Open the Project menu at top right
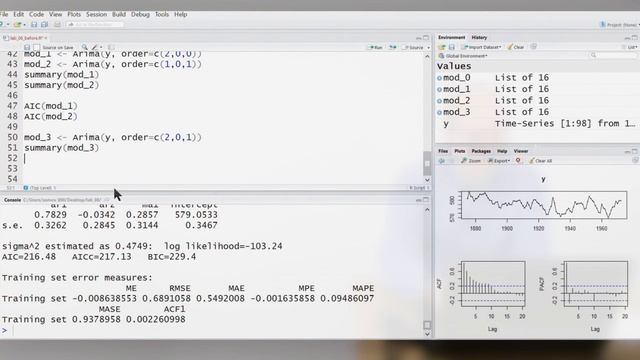Image resolution: width=640 pixels, height=360 pixels. 619,25
